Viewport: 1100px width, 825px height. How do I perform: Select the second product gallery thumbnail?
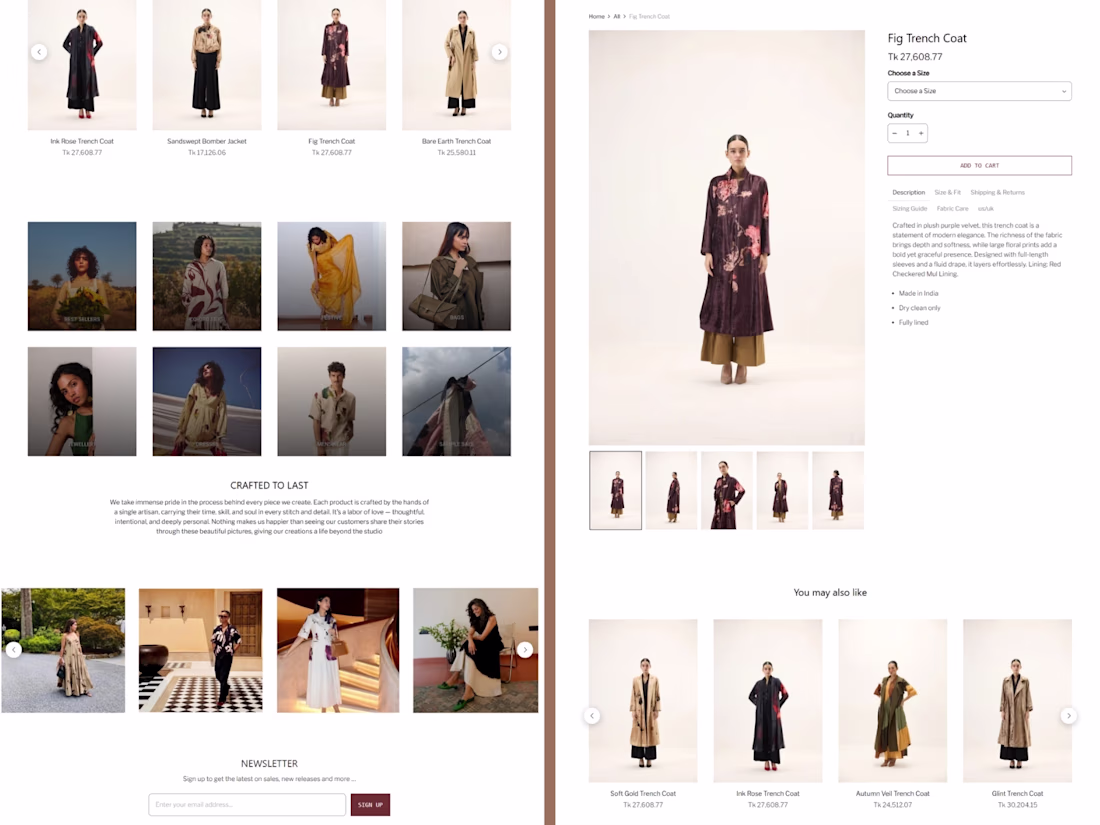pyautogui.click(x=671, y=490)
